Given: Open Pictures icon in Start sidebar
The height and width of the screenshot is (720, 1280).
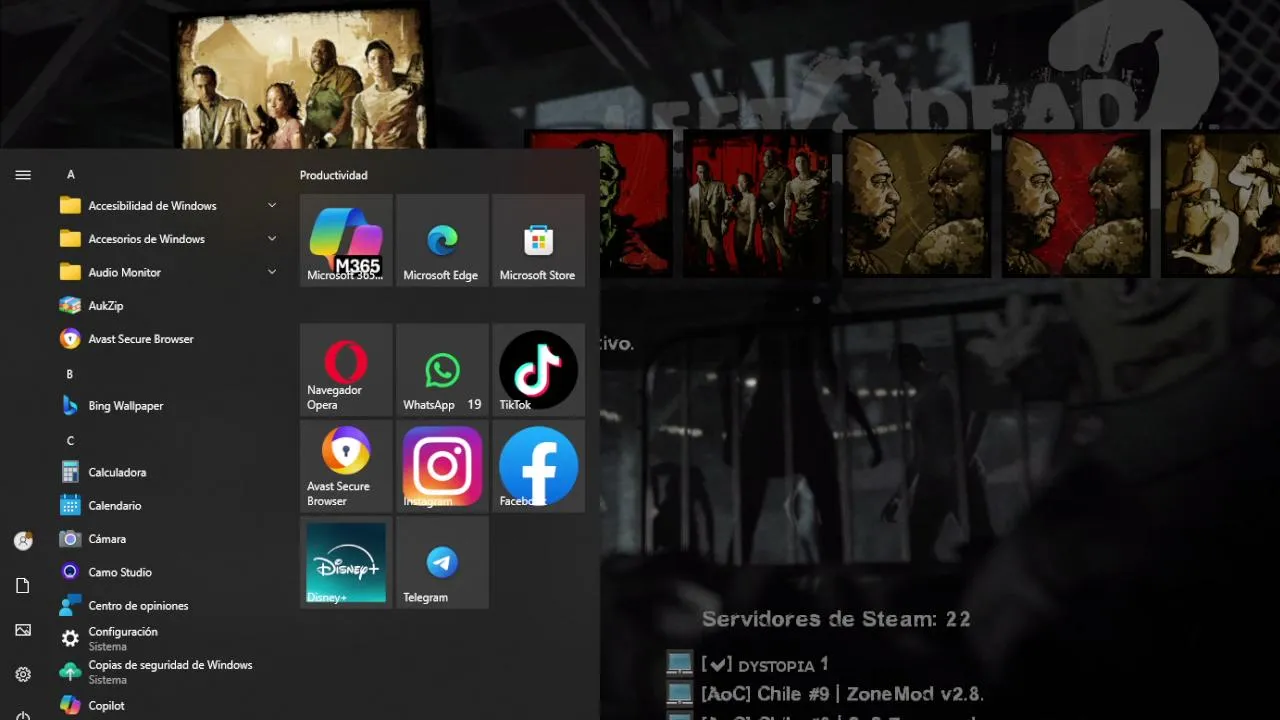Looking at the screenshot, I should click(x=23, y=630).
